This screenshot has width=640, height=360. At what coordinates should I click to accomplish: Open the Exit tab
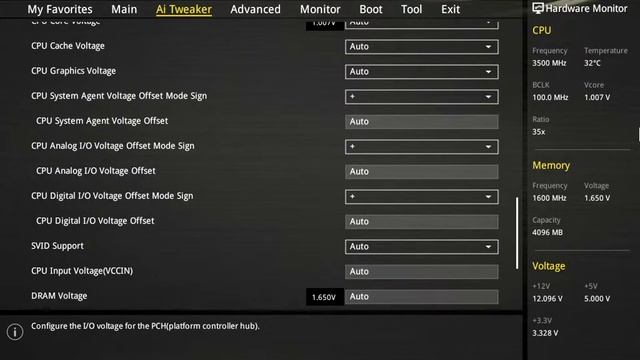click(450, 9)
